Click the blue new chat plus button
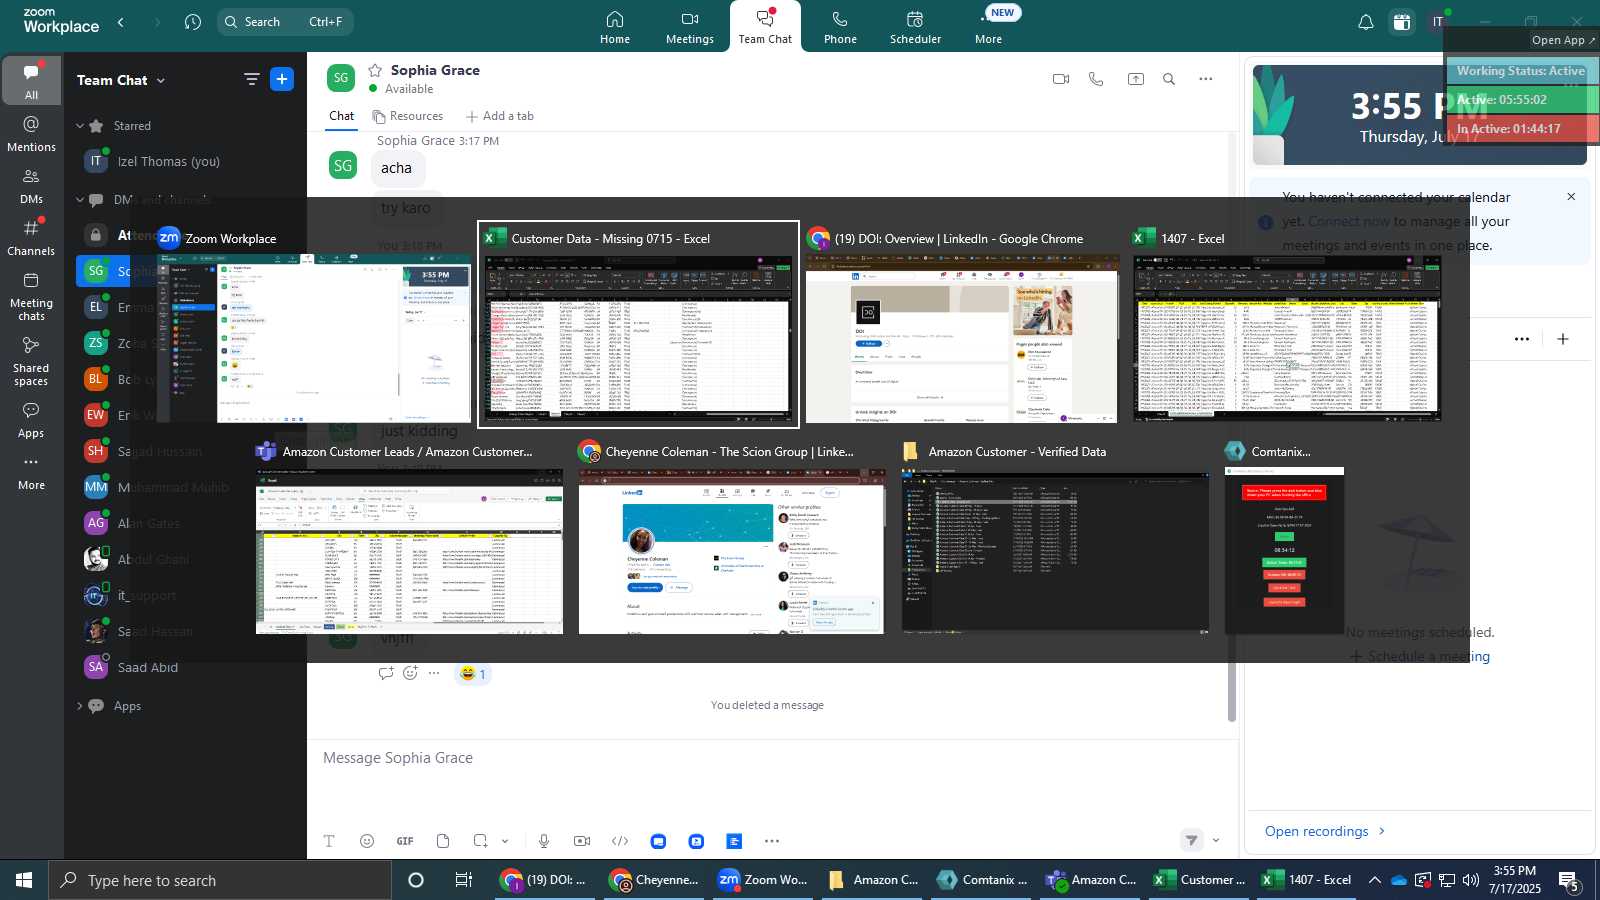 coord(282,79)
